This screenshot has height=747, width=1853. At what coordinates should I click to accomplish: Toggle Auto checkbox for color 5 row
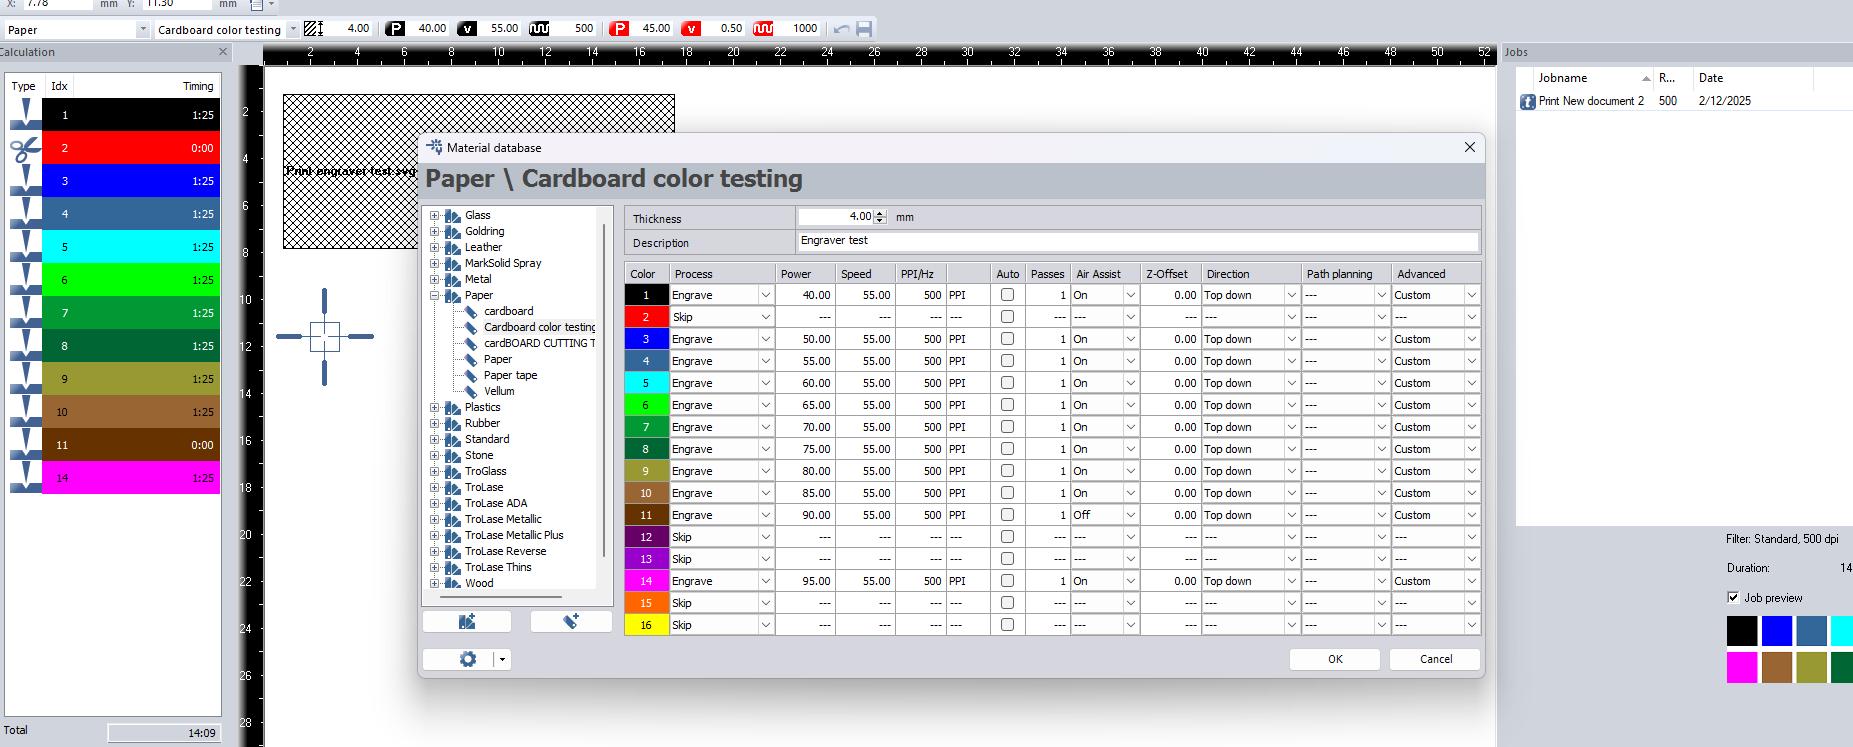point(1007,383)
